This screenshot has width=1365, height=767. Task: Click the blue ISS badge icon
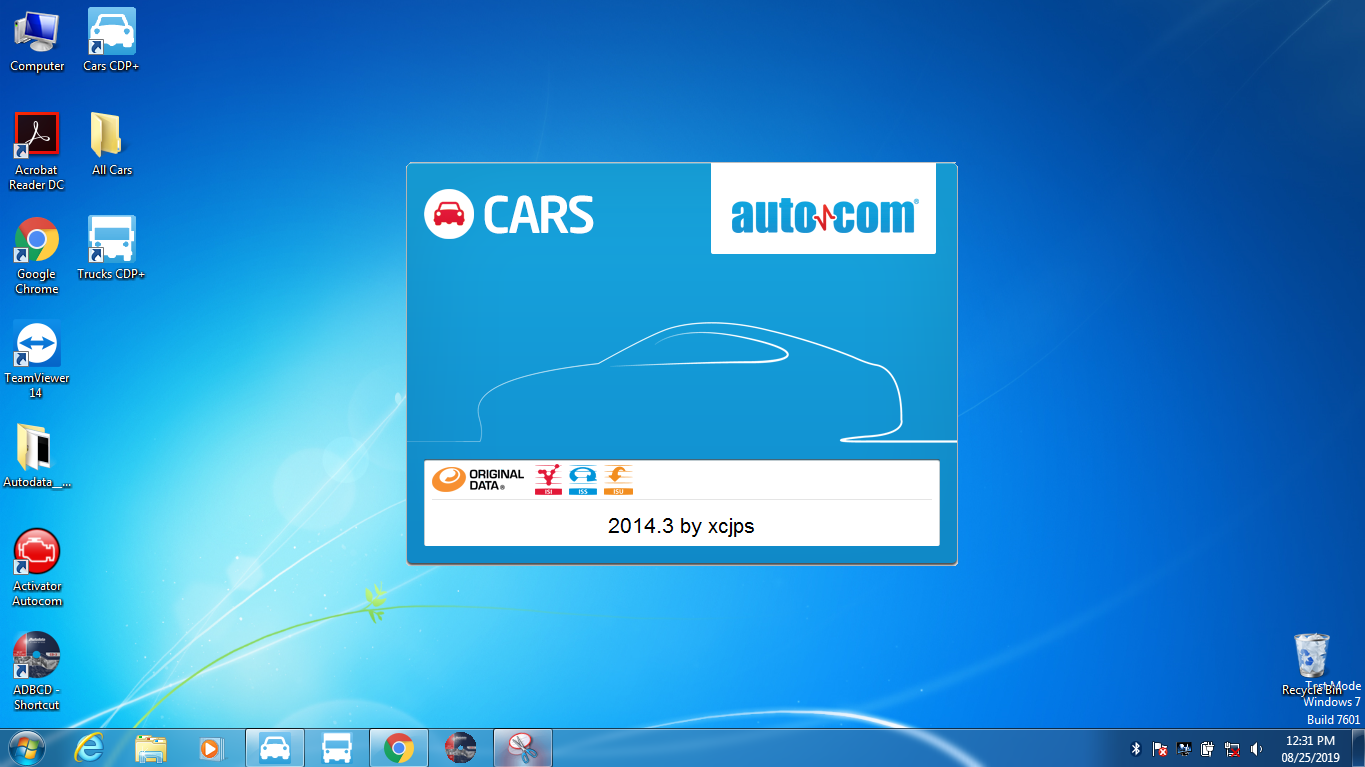pos(583,480)
